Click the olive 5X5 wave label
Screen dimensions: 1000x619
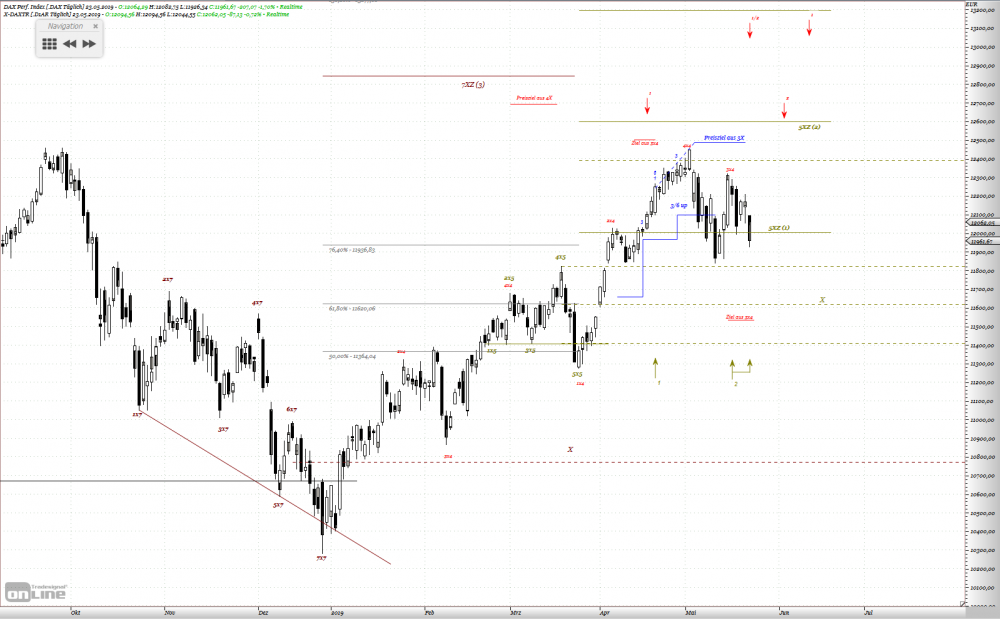coord(577,374)
